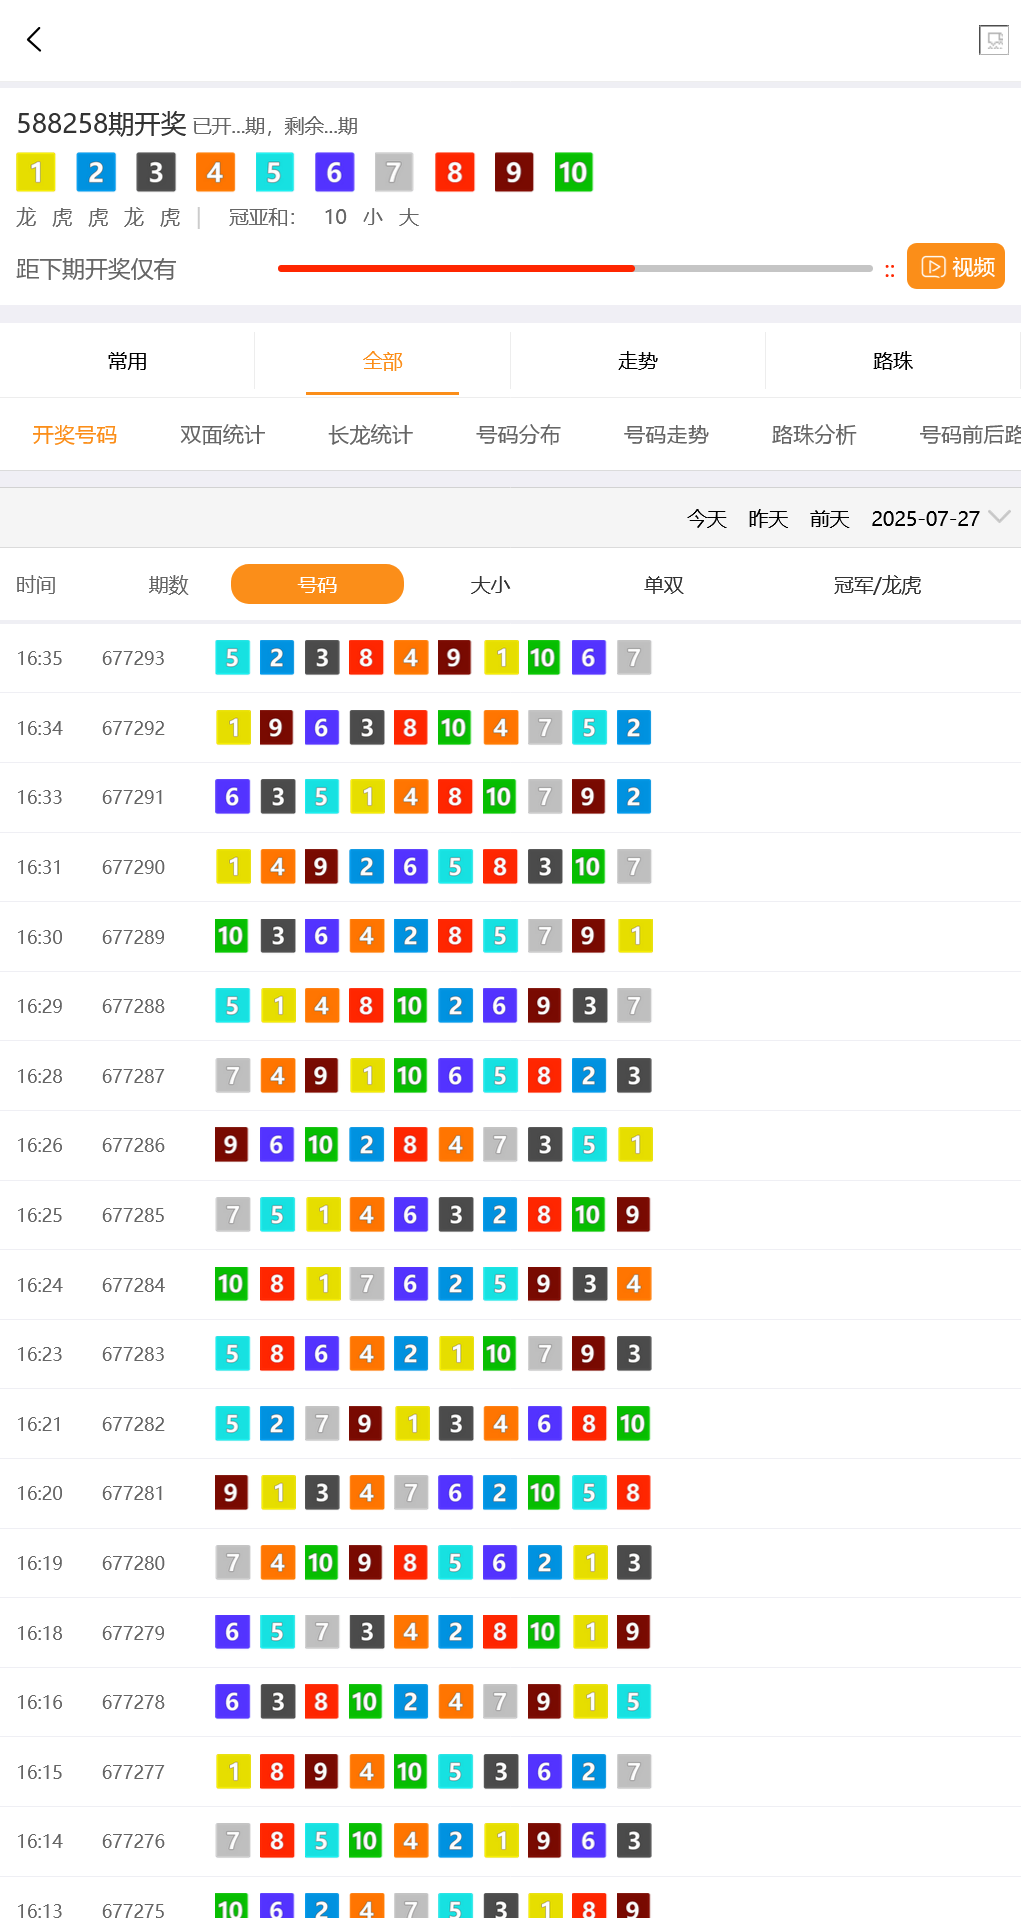1021x1918 pixels.
Task: Select period number 677282
Action: coord(133,1424)
